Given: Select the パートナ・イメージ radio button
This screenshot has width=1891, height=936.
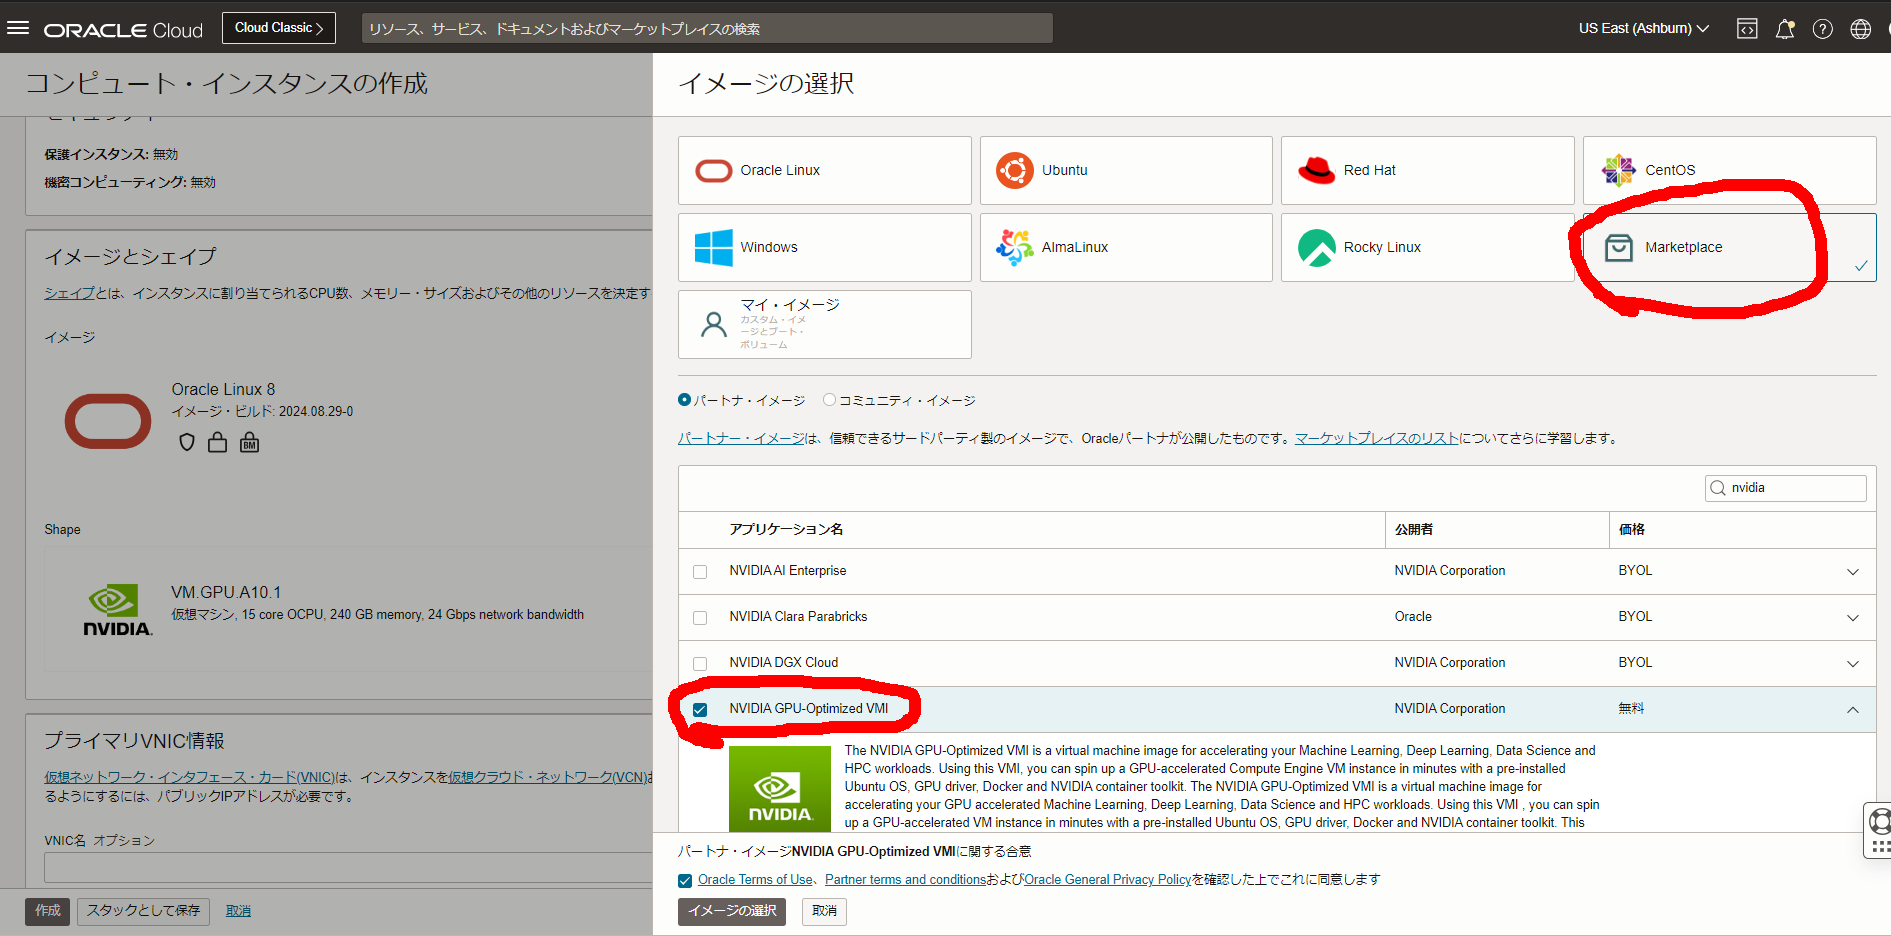Looking at the screenshot, I should click(684, 400).
